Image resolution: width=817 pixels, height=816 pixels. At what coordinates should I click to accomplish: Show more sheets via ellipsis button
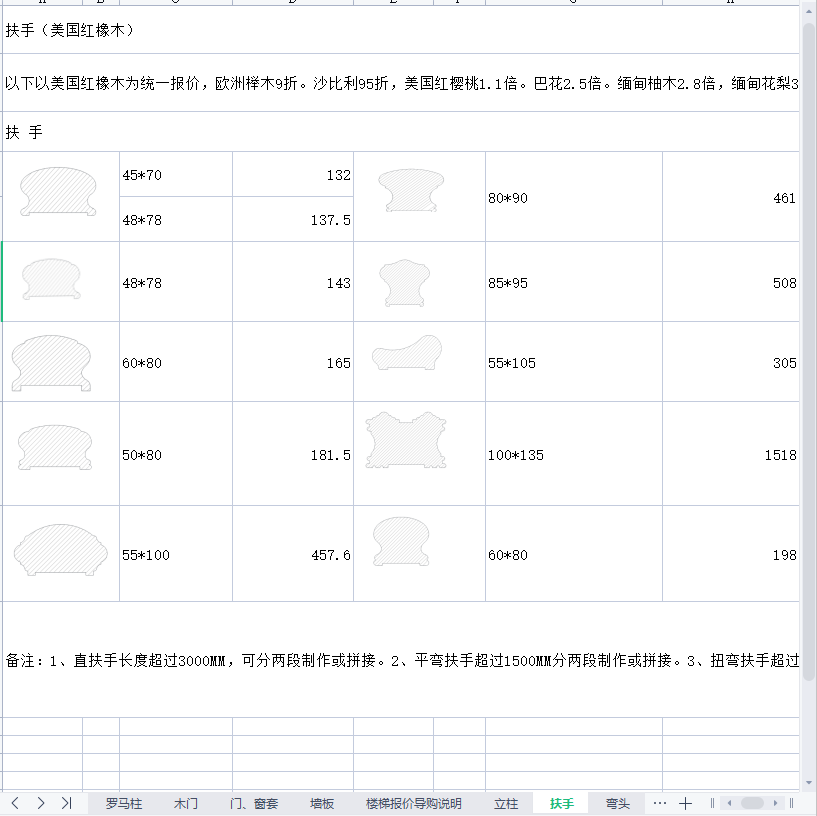pyautogui.click(x=659, y=803)
